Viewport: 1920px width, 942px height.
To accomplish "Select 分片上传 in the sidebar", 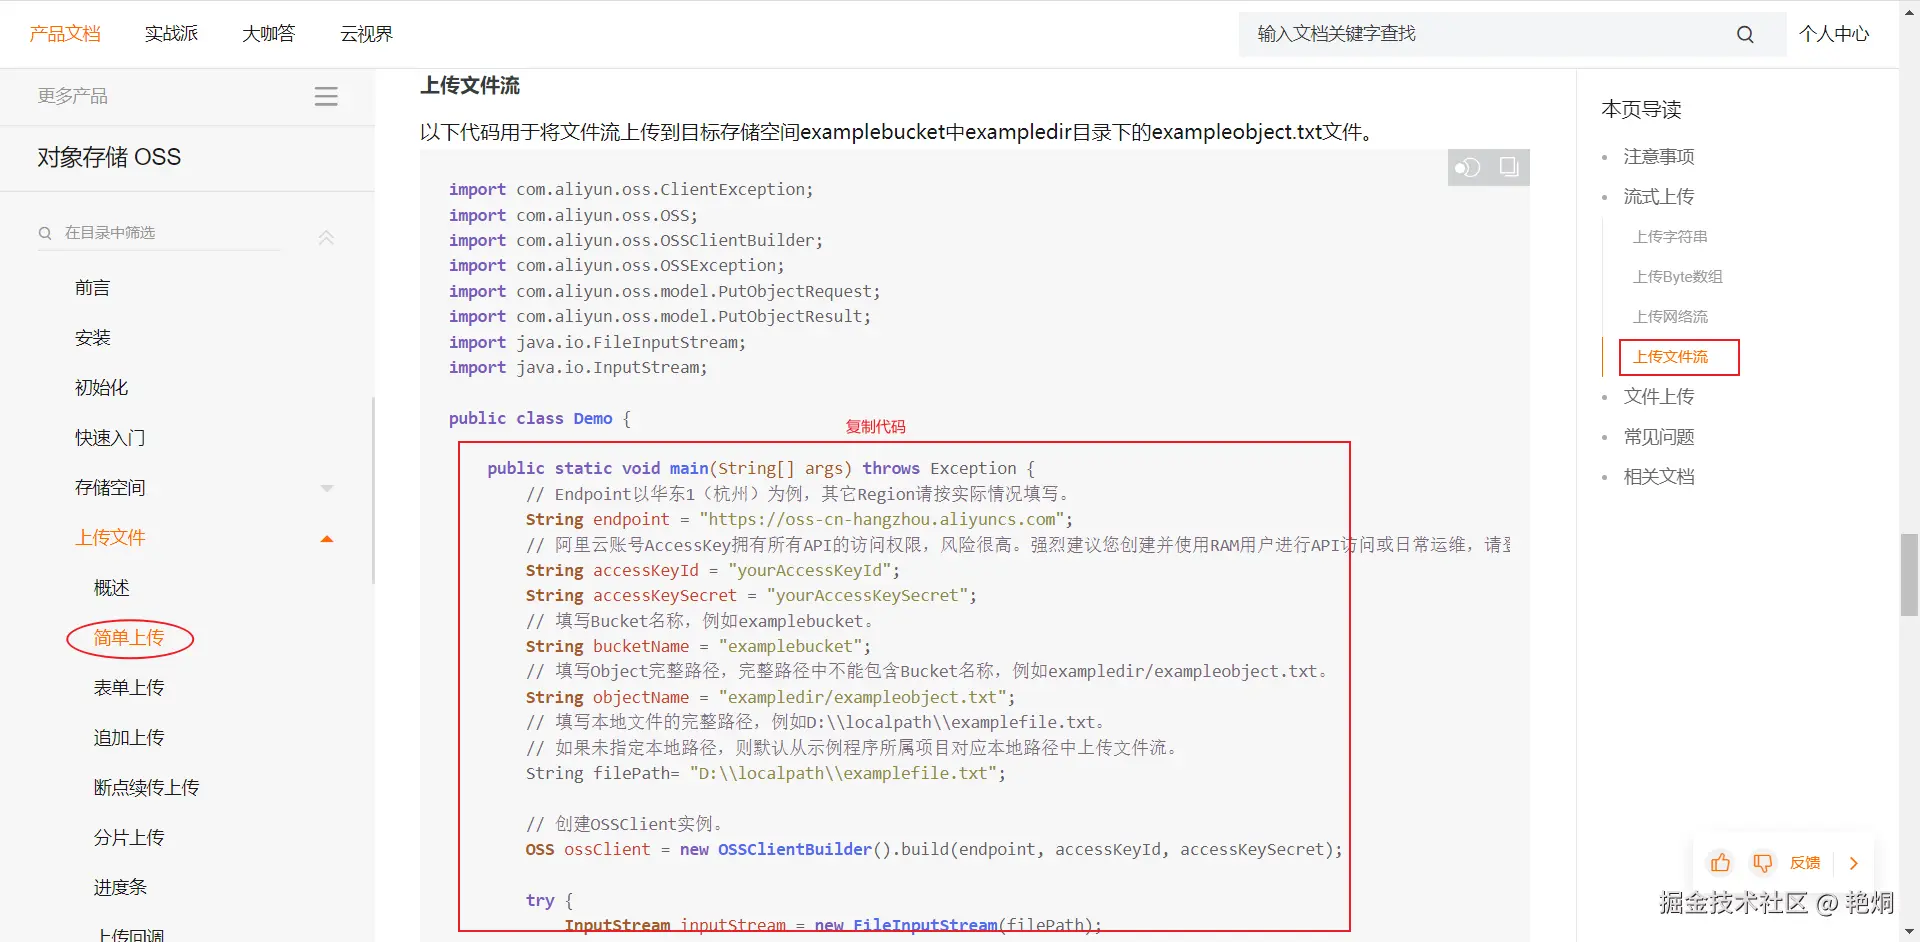I will point(129,838).
